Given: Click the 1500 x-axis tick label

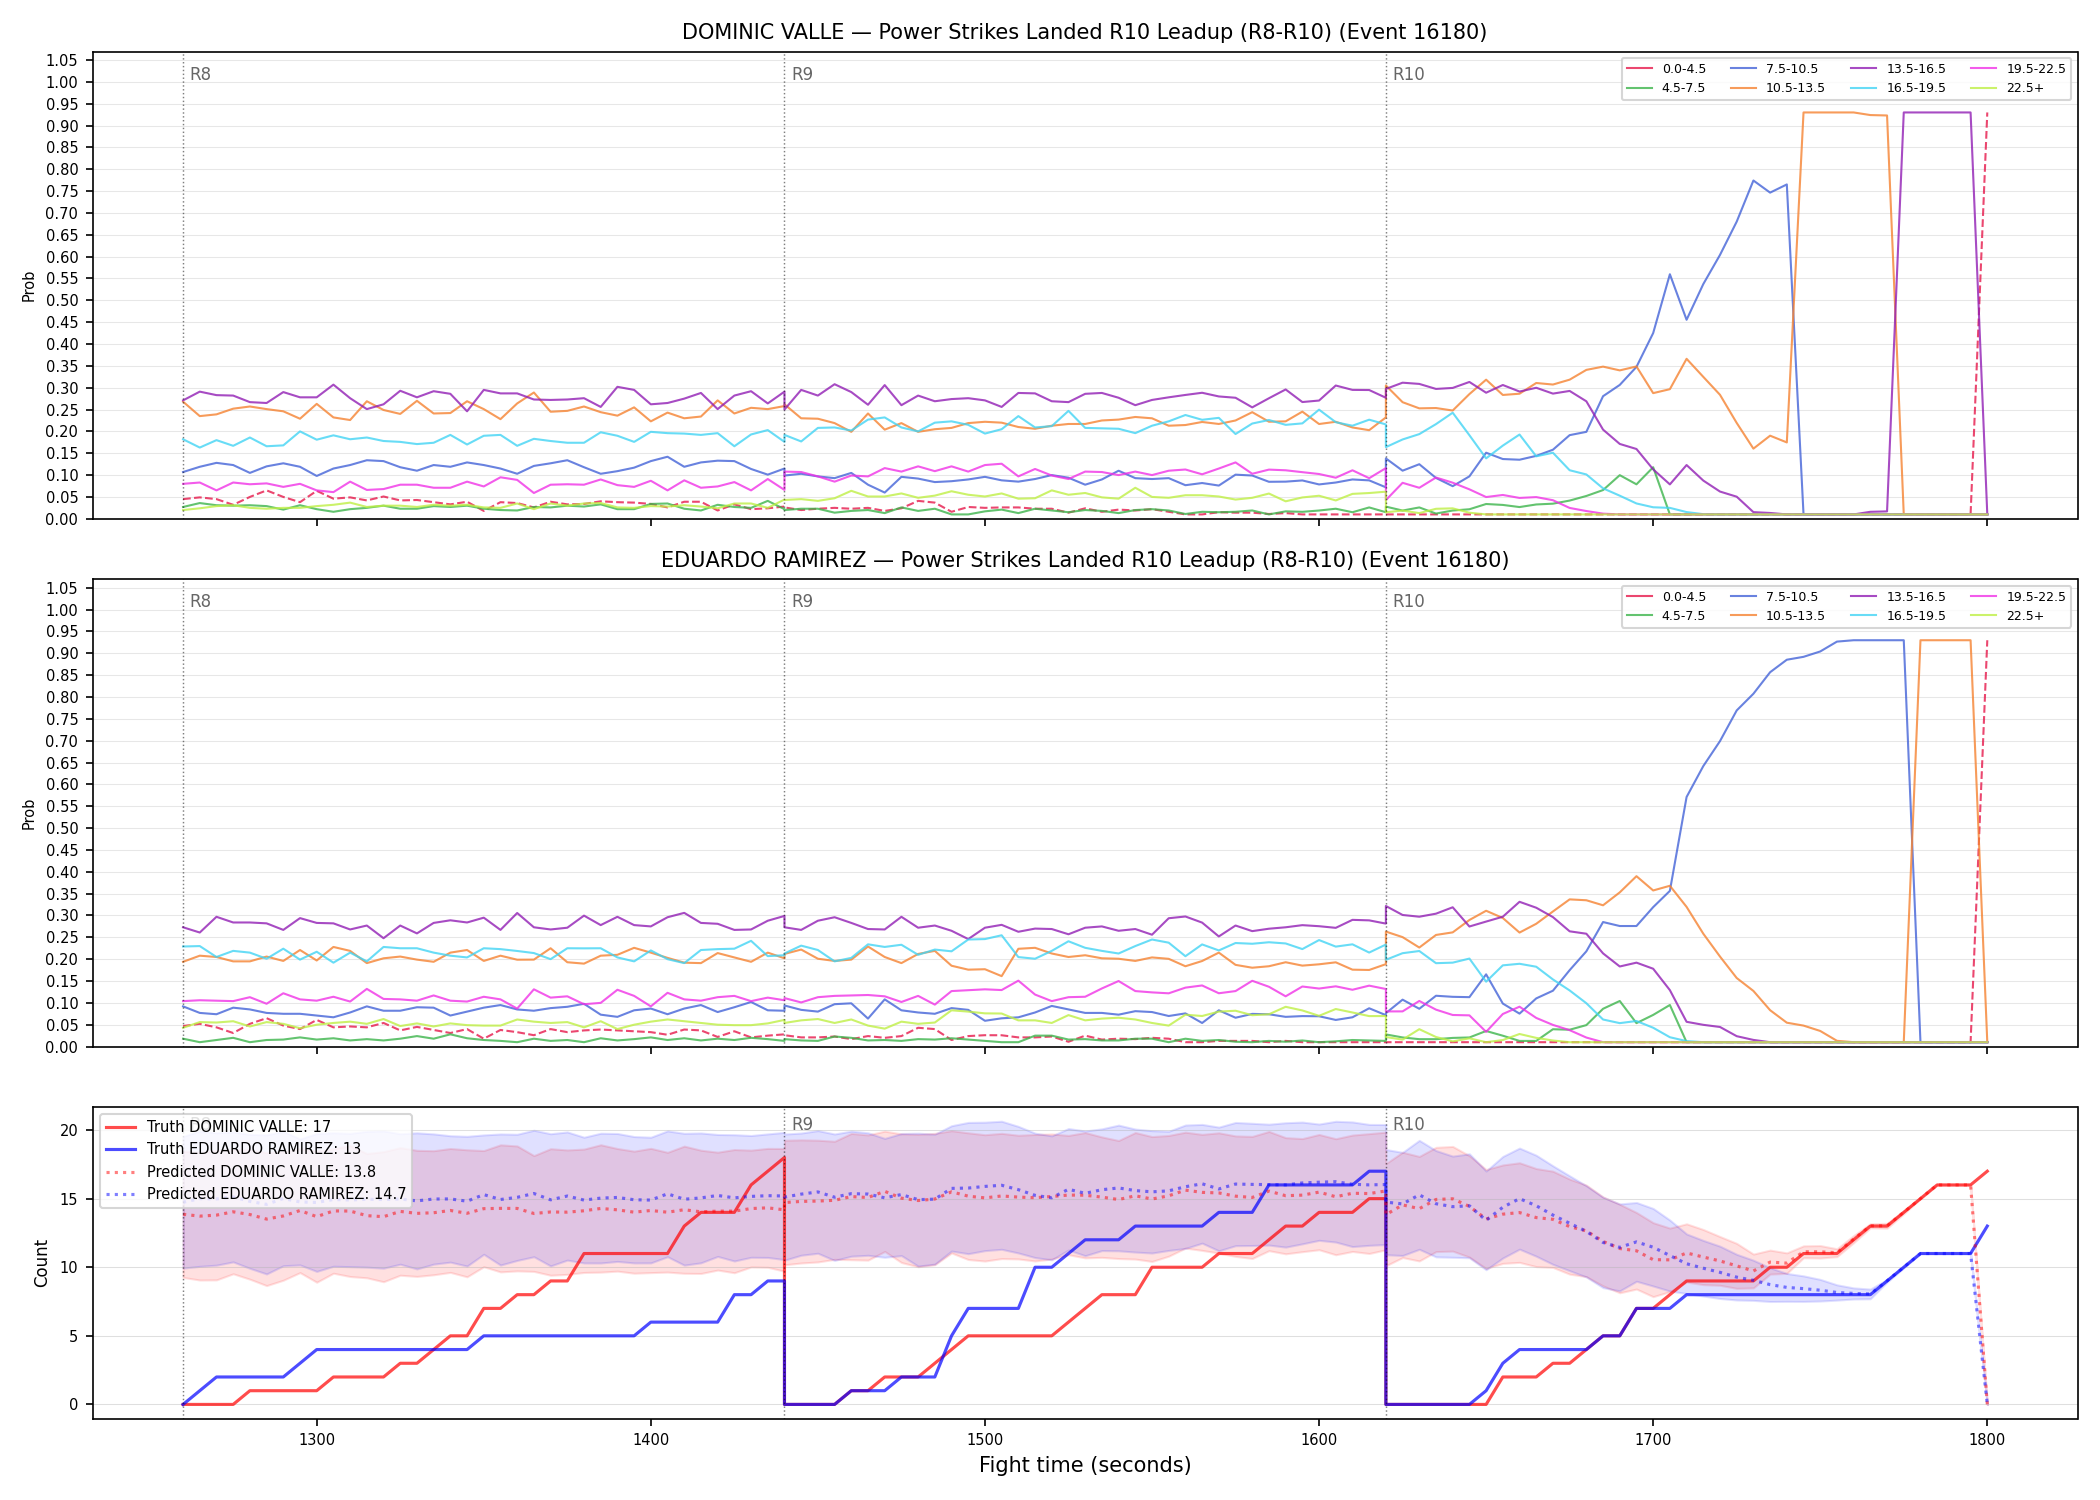Looking at the screenshot, I should point(985,1439).
